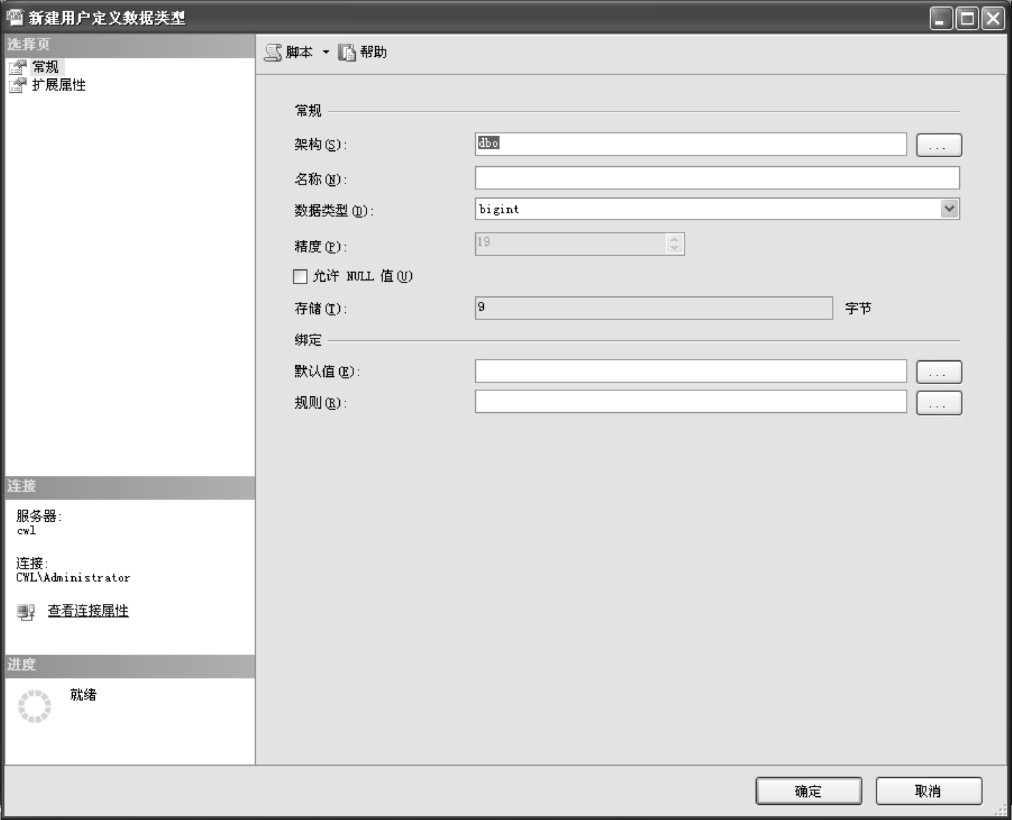The width and height of the screenshot is (1012, 820).
Task: Click the 名称 name text box
Action: [x=717, y=177]
